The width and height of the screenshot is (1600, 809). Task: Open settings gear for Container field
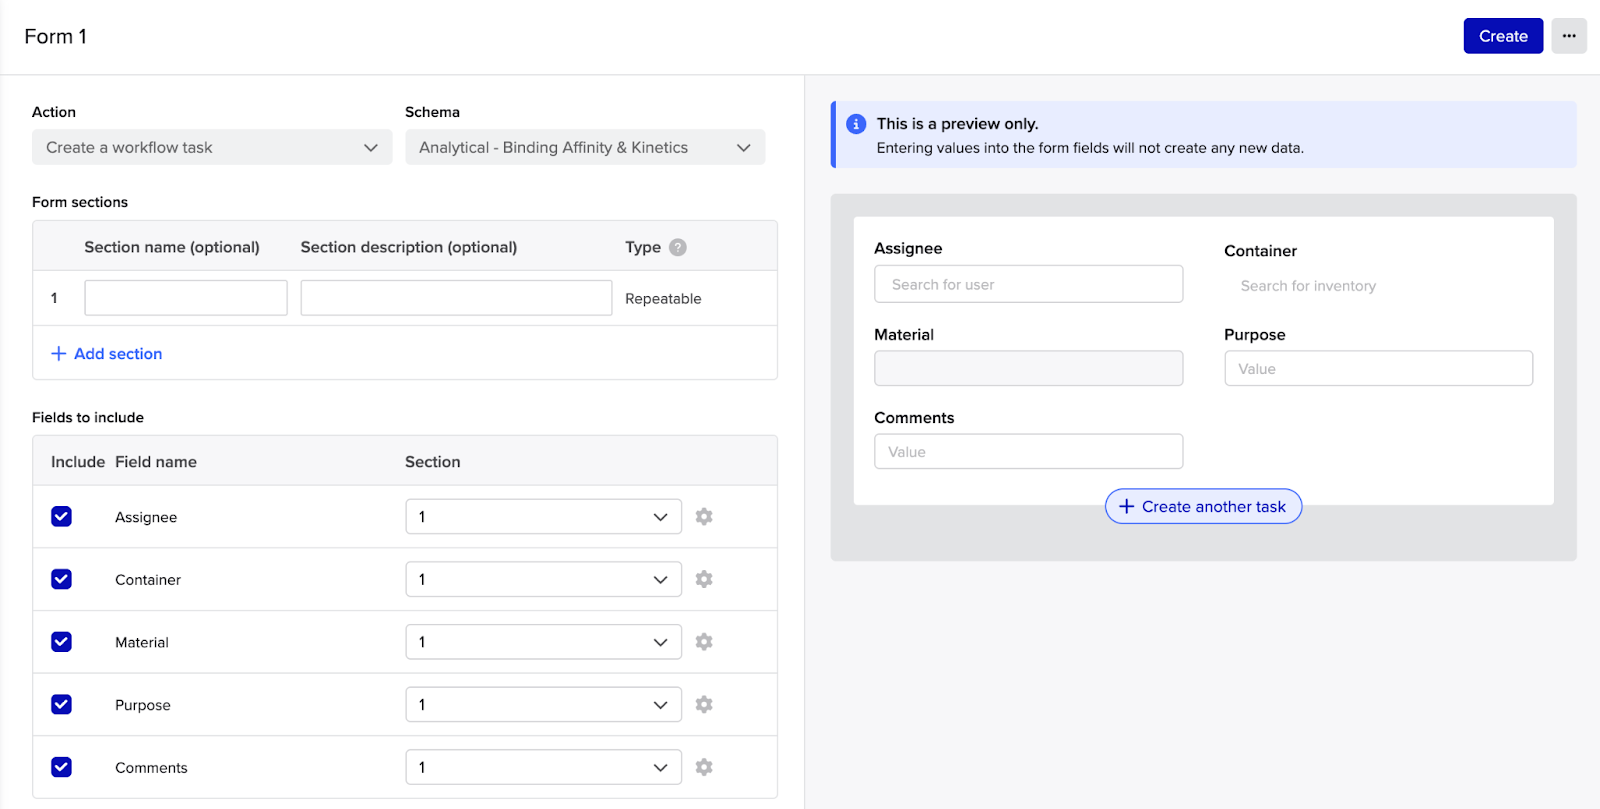click(x=704, y=580)
